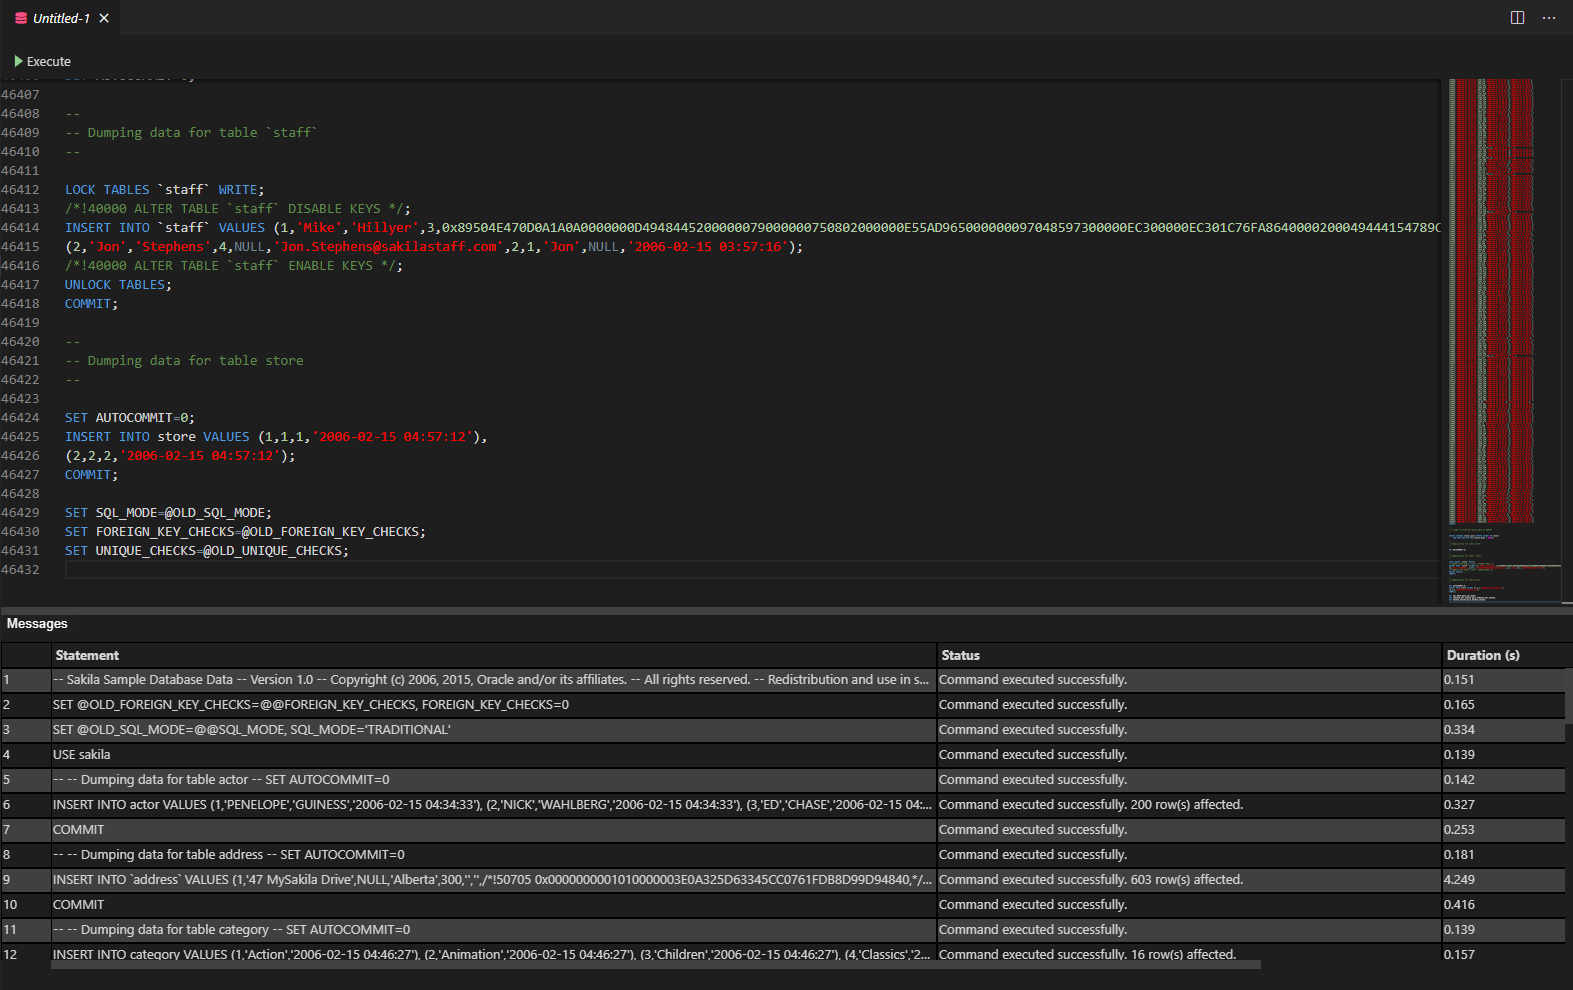
Task: Close the Untitled-1 tab
Action: click(104, 18)
